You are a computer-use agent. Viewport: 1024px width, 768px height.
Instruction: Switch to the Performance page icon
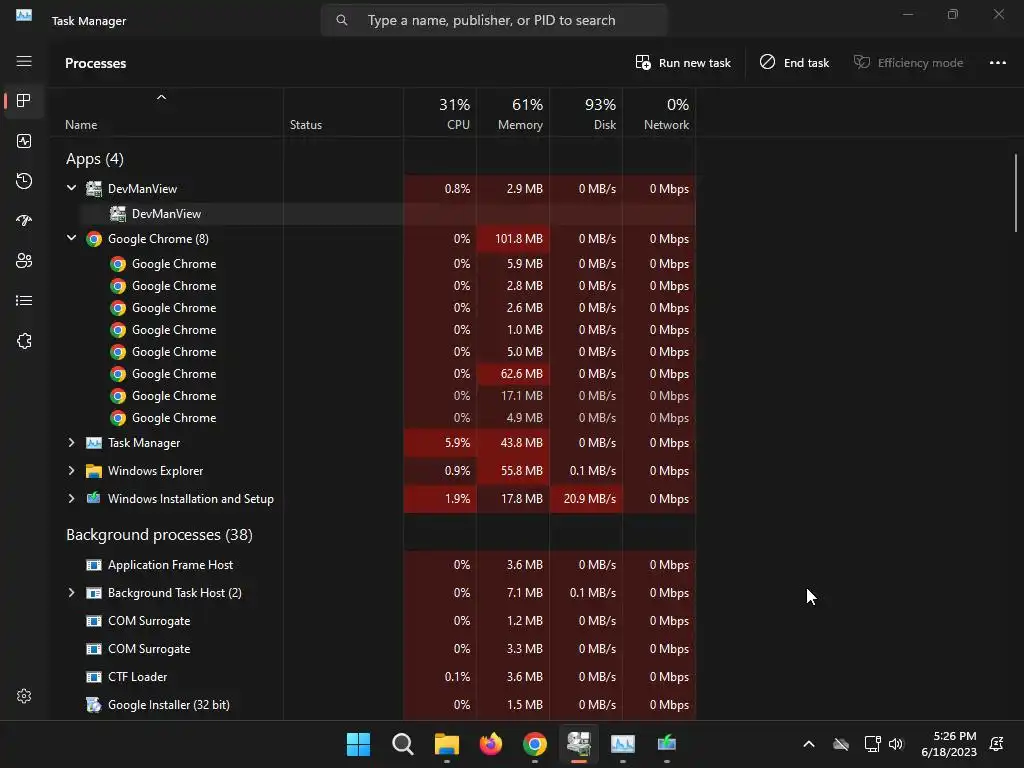click(24, 141)
